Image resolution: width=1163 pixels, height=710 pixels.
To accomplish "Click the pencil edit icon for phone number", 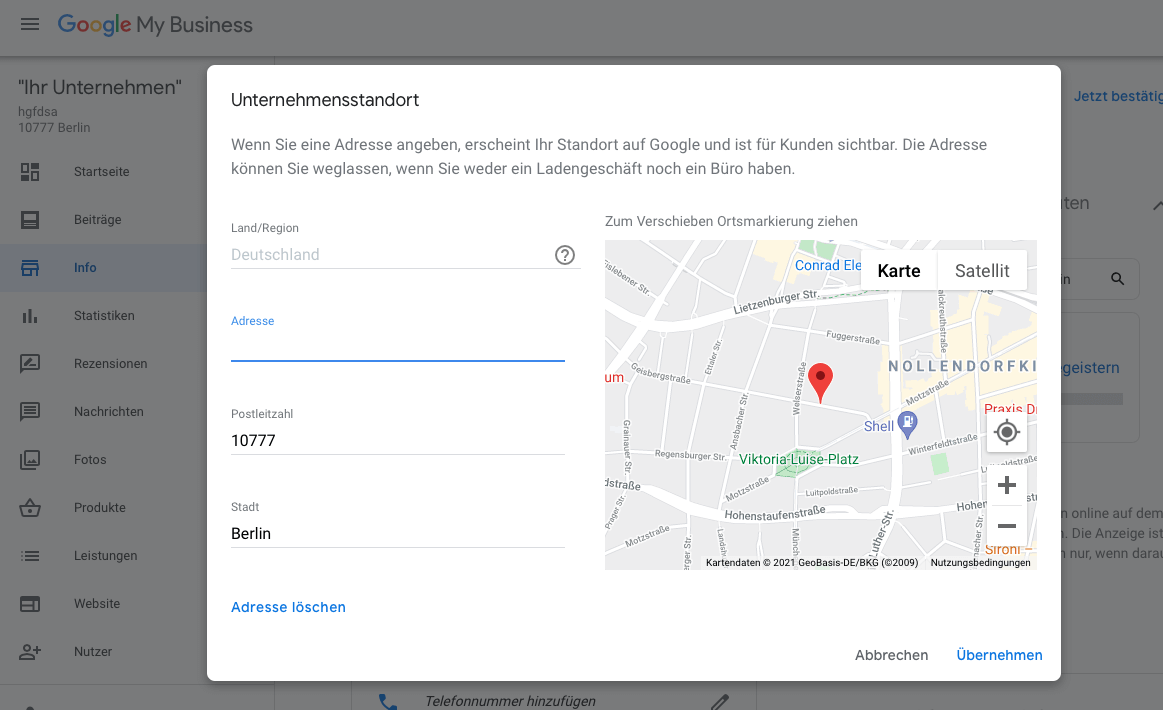I will tap(719, 701).
